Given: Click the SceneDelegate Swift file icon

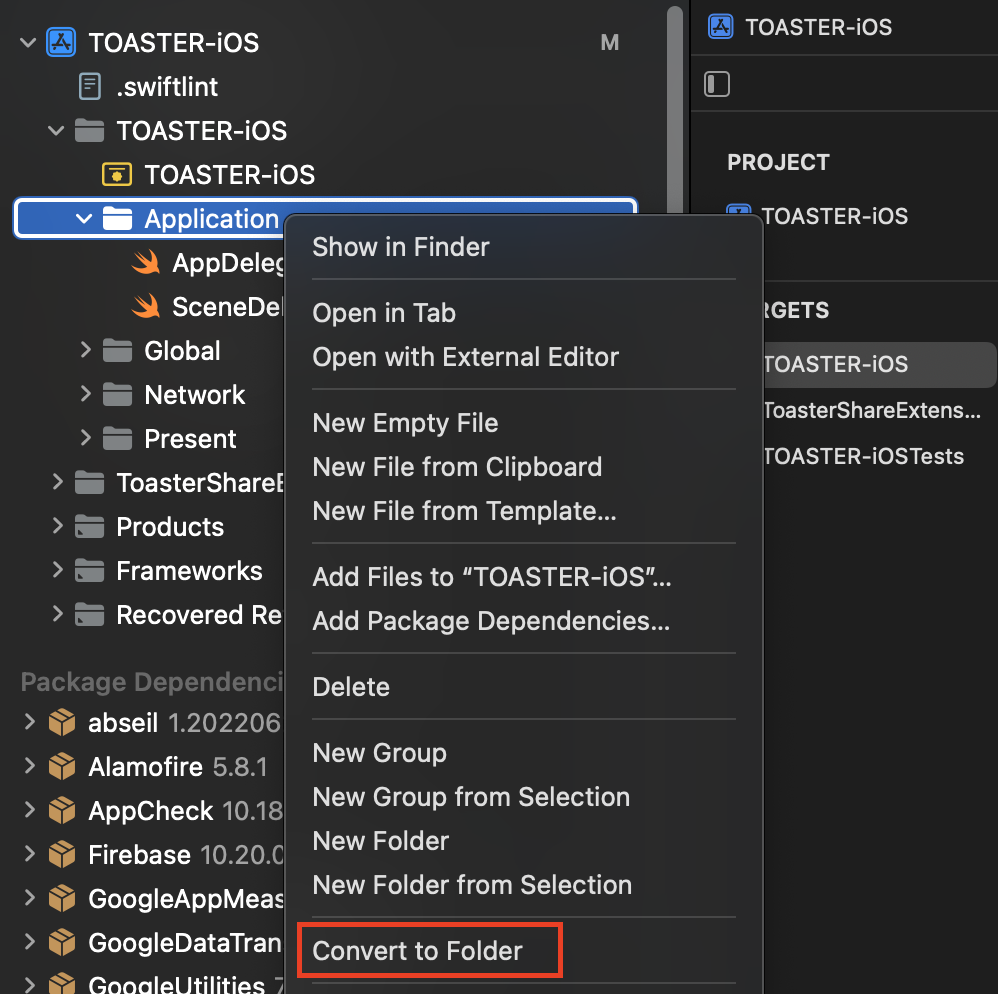Looking at the screenshot, I should pos(146,306).
